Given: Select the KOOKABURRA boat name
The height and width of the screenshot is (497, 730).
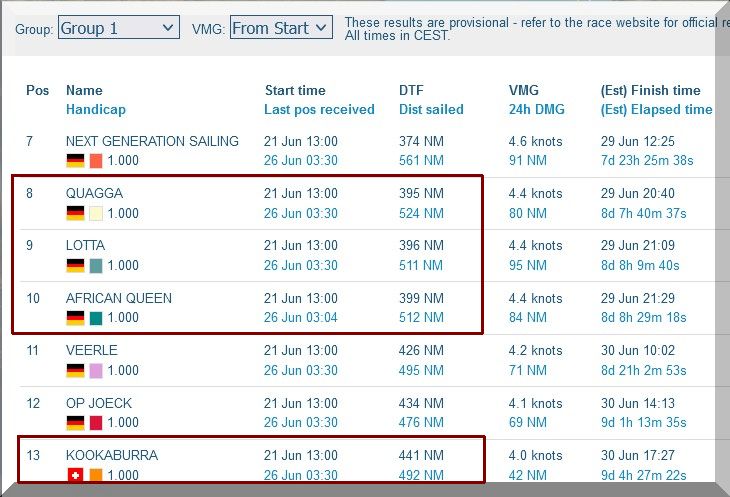Looking at the screenshot, I should 111,455.
